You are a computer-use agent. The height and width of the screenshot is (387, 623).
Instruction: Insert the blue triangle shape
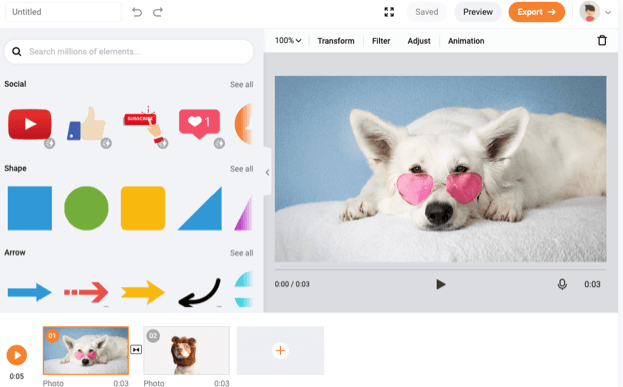200,209
